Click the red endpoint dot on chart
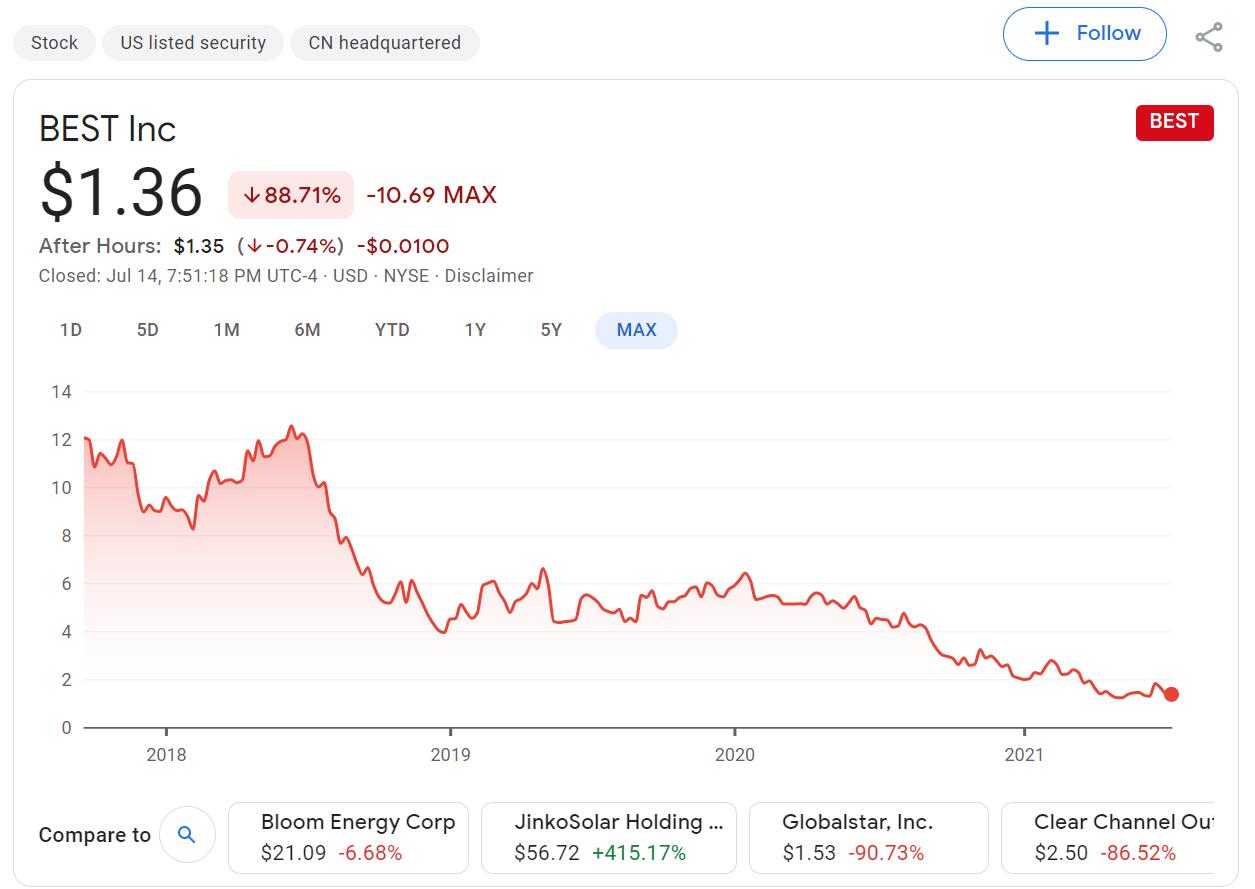Image resolution: width=1255 pixels, height=889 pixels. click(1171, 694)
